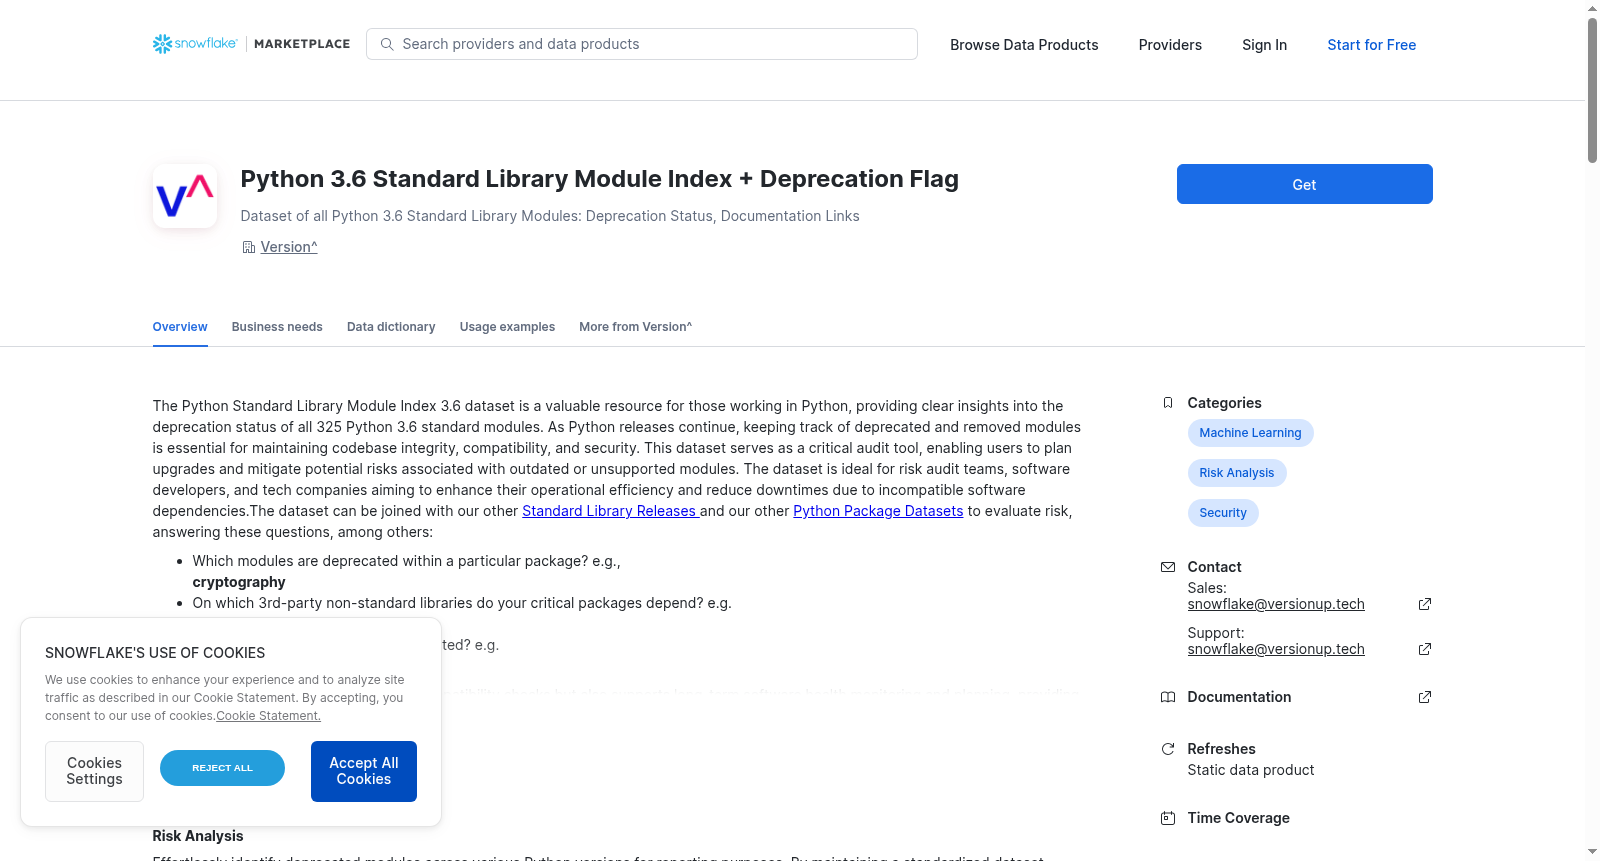Viewport: 1600px width, 861px height.
Task: Click the scrollbar down arrow
Action: [1592, 852]
